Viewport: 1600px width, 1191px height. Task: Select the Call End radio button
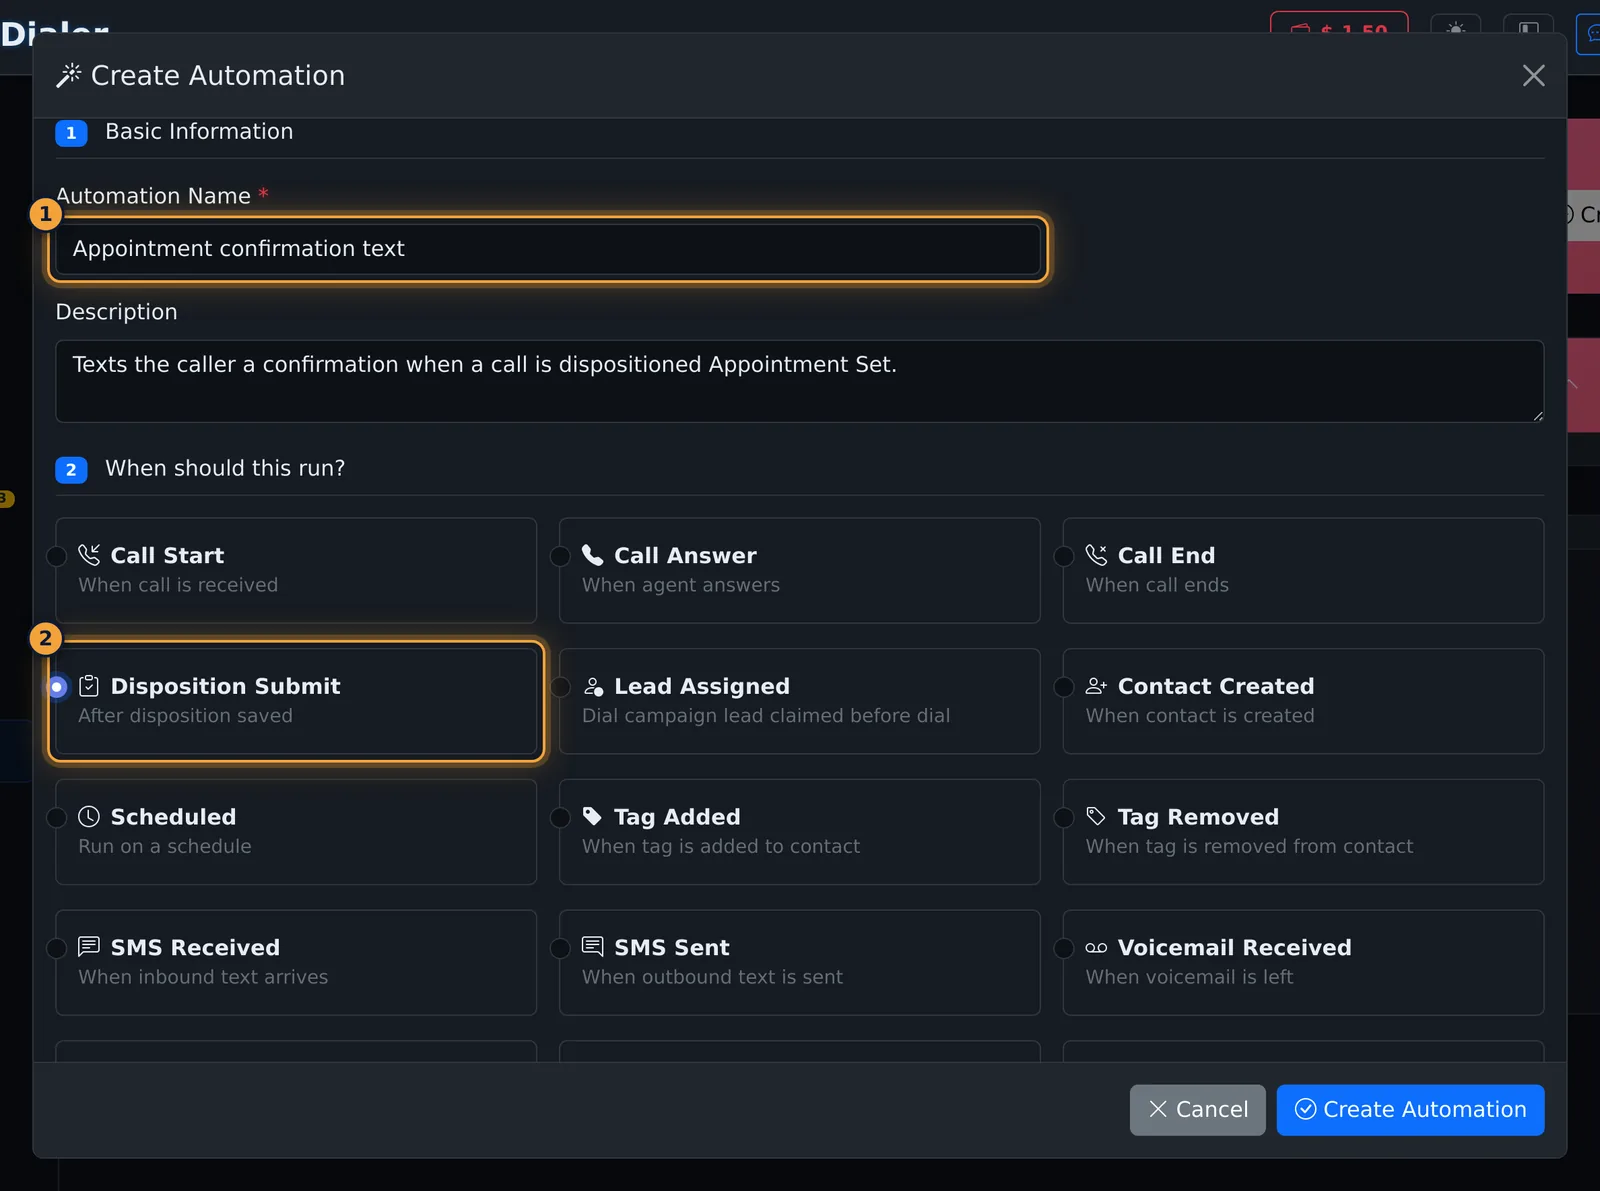1065,556
